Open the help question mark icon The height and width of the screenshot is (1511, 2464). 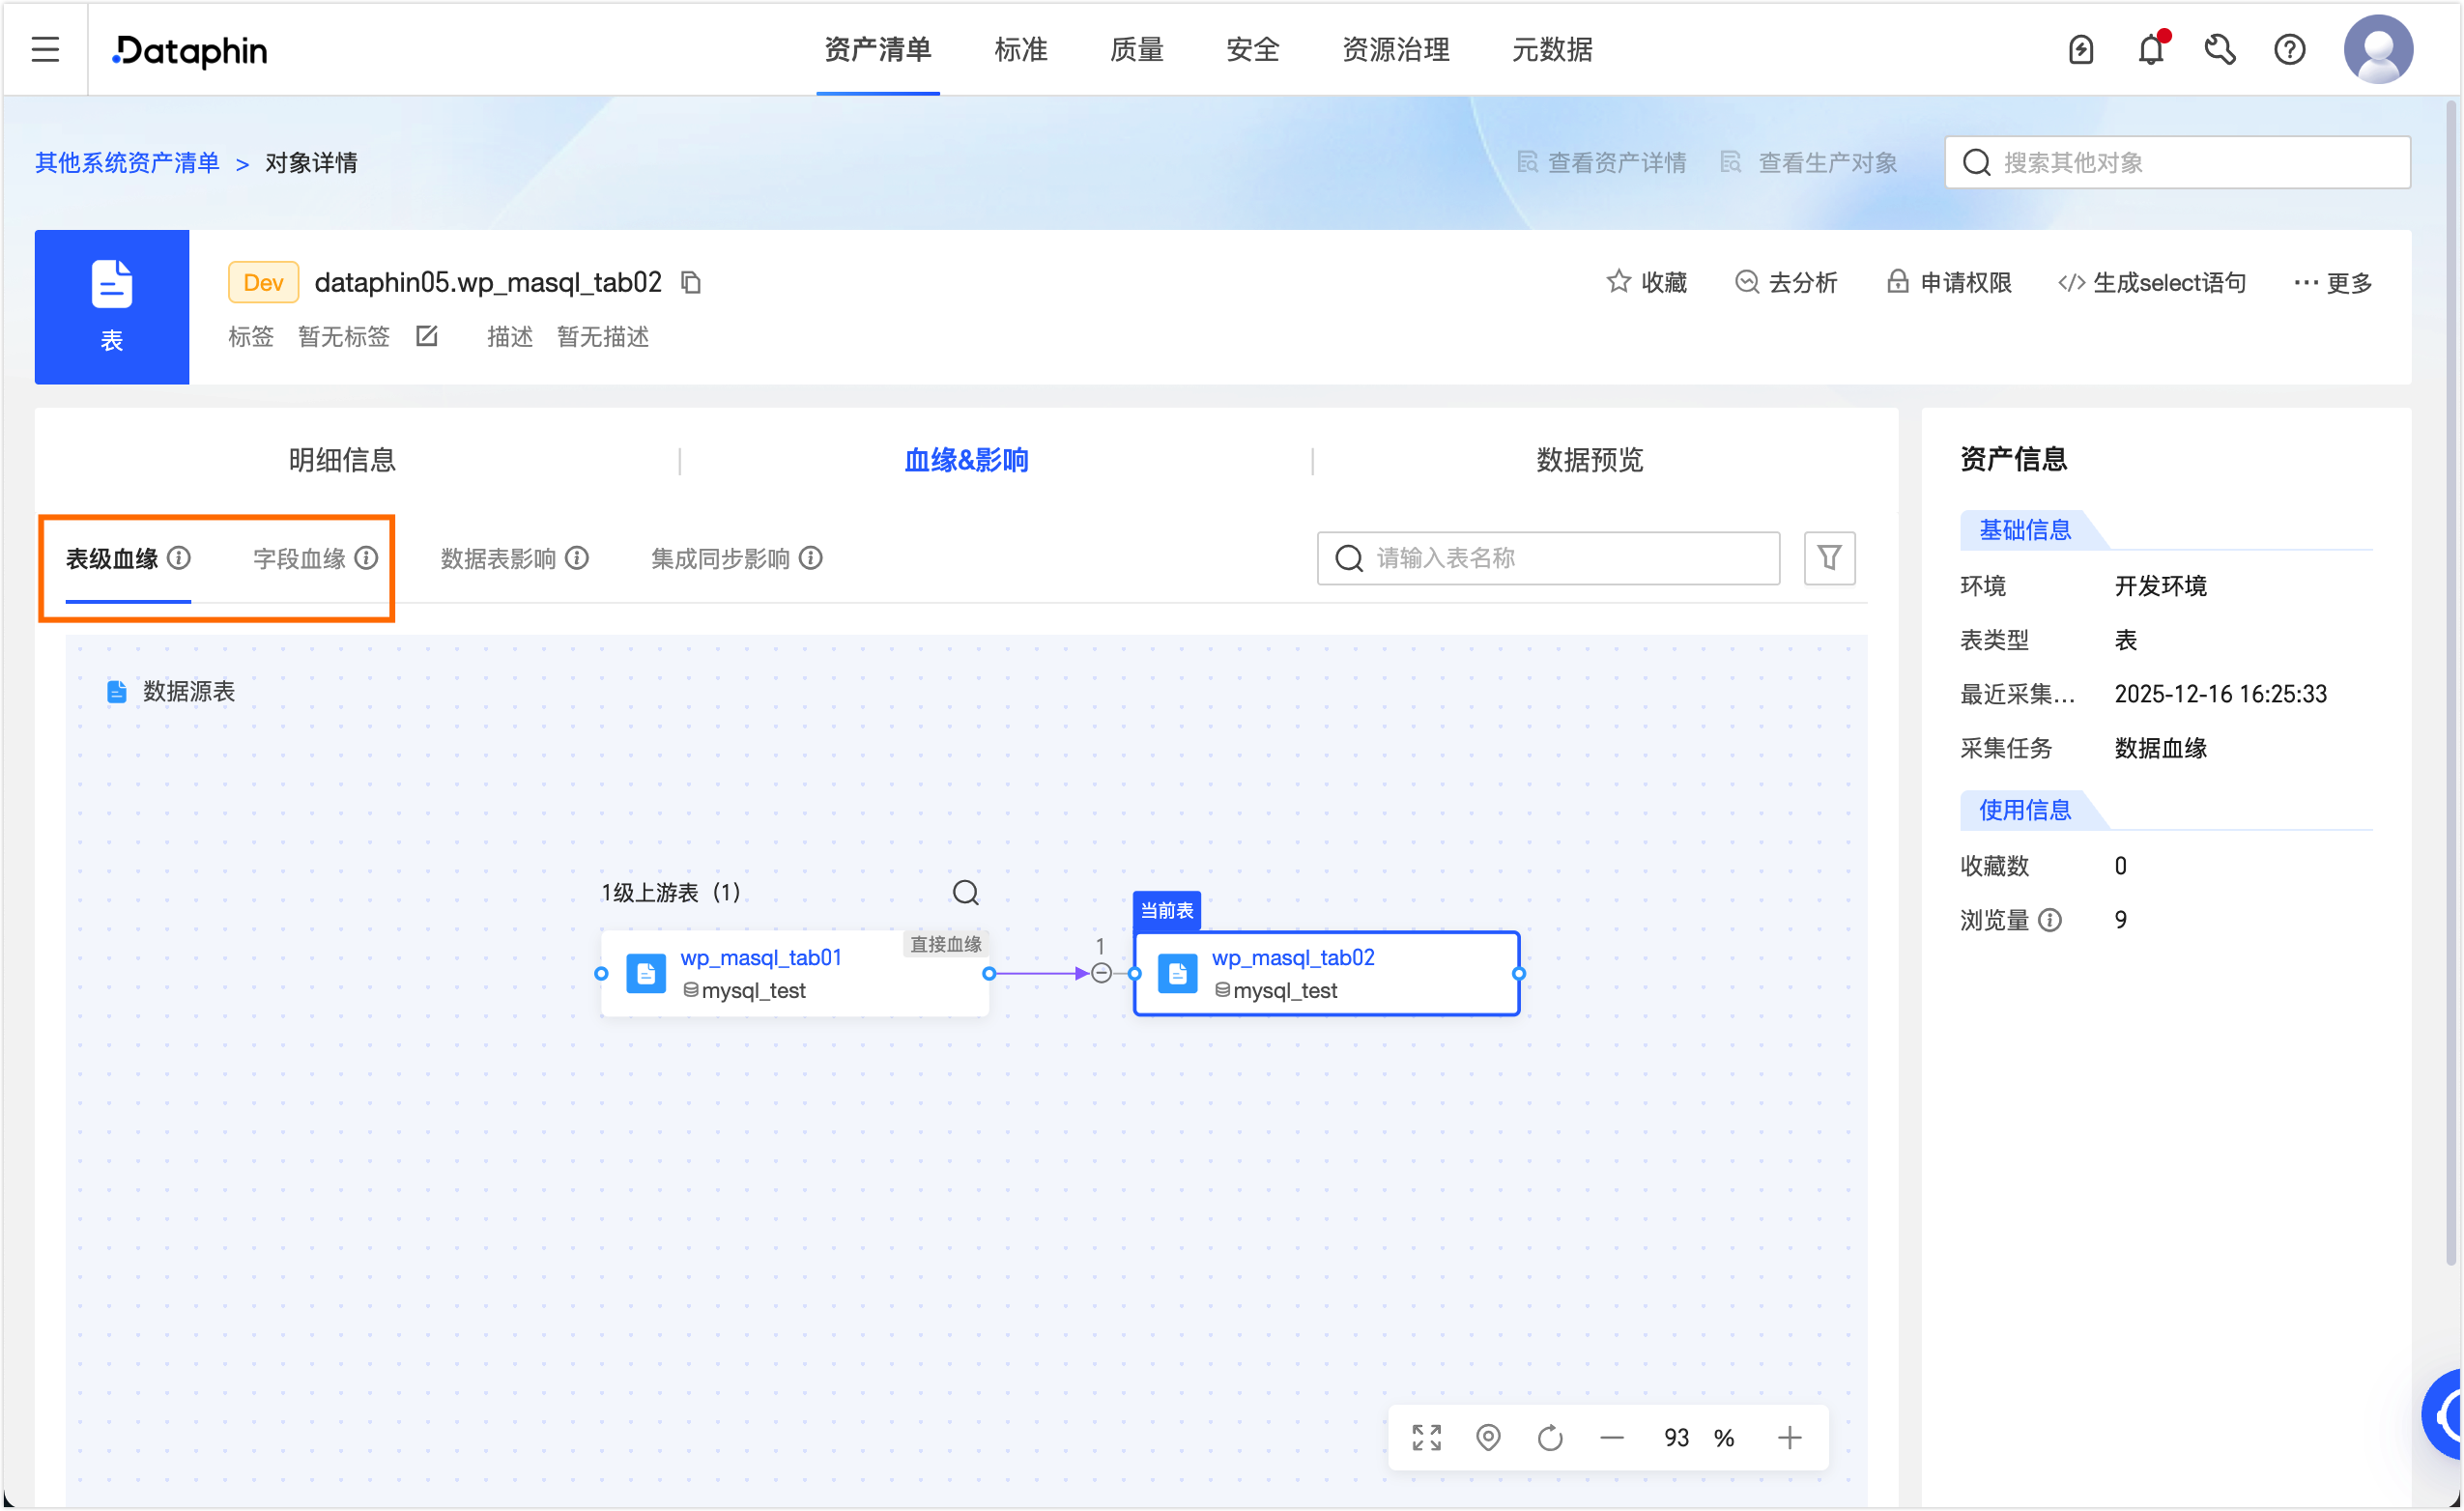pyautogui.click(x=2289, y=49)
